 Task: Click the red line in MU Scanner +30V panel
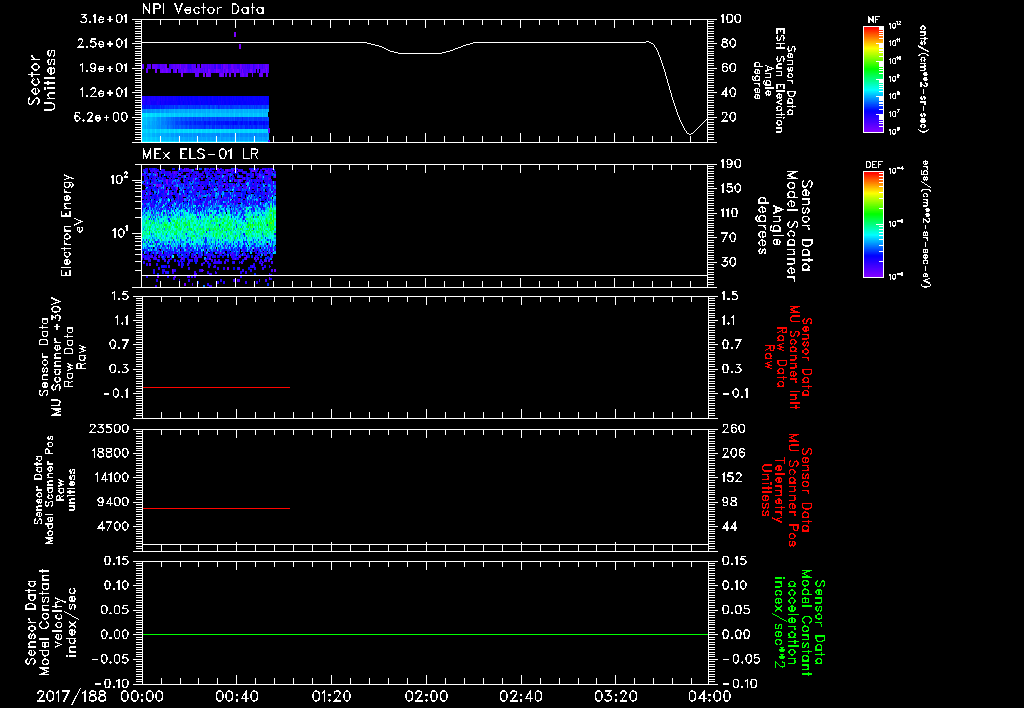216,388
